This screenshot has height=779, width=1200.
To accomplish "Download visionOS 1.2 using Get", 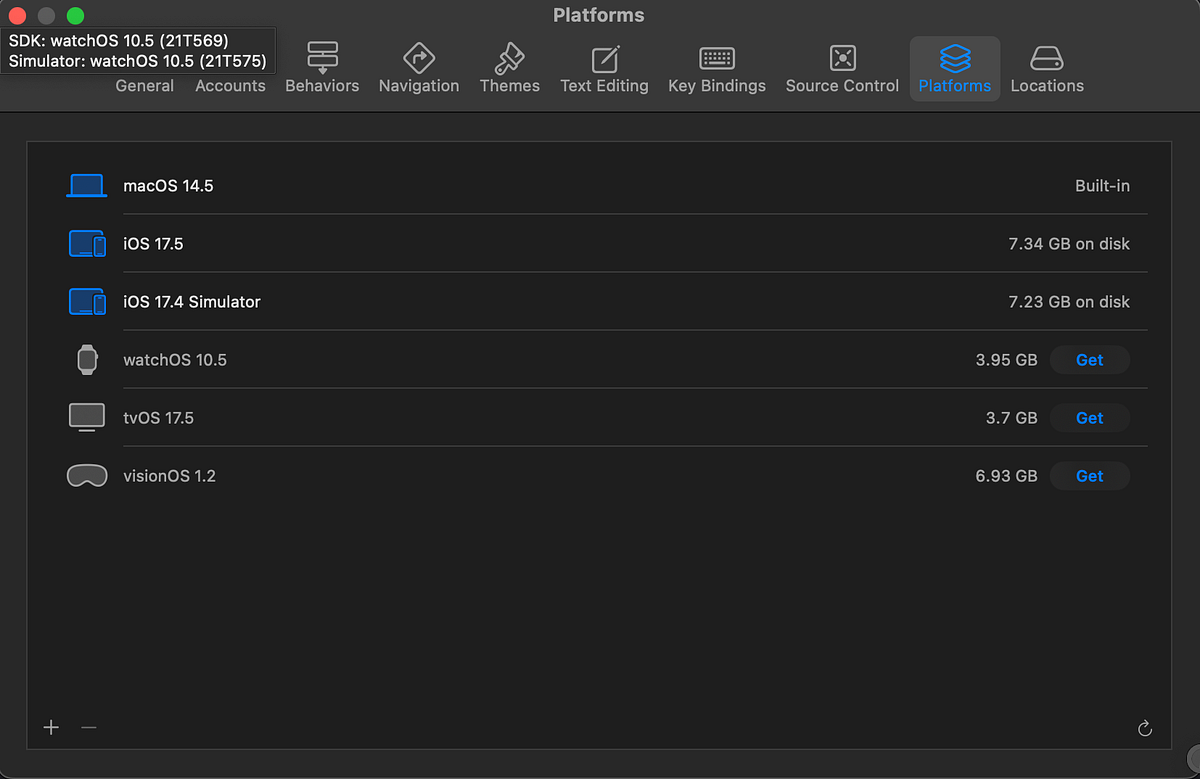I will click(1089, 475).
